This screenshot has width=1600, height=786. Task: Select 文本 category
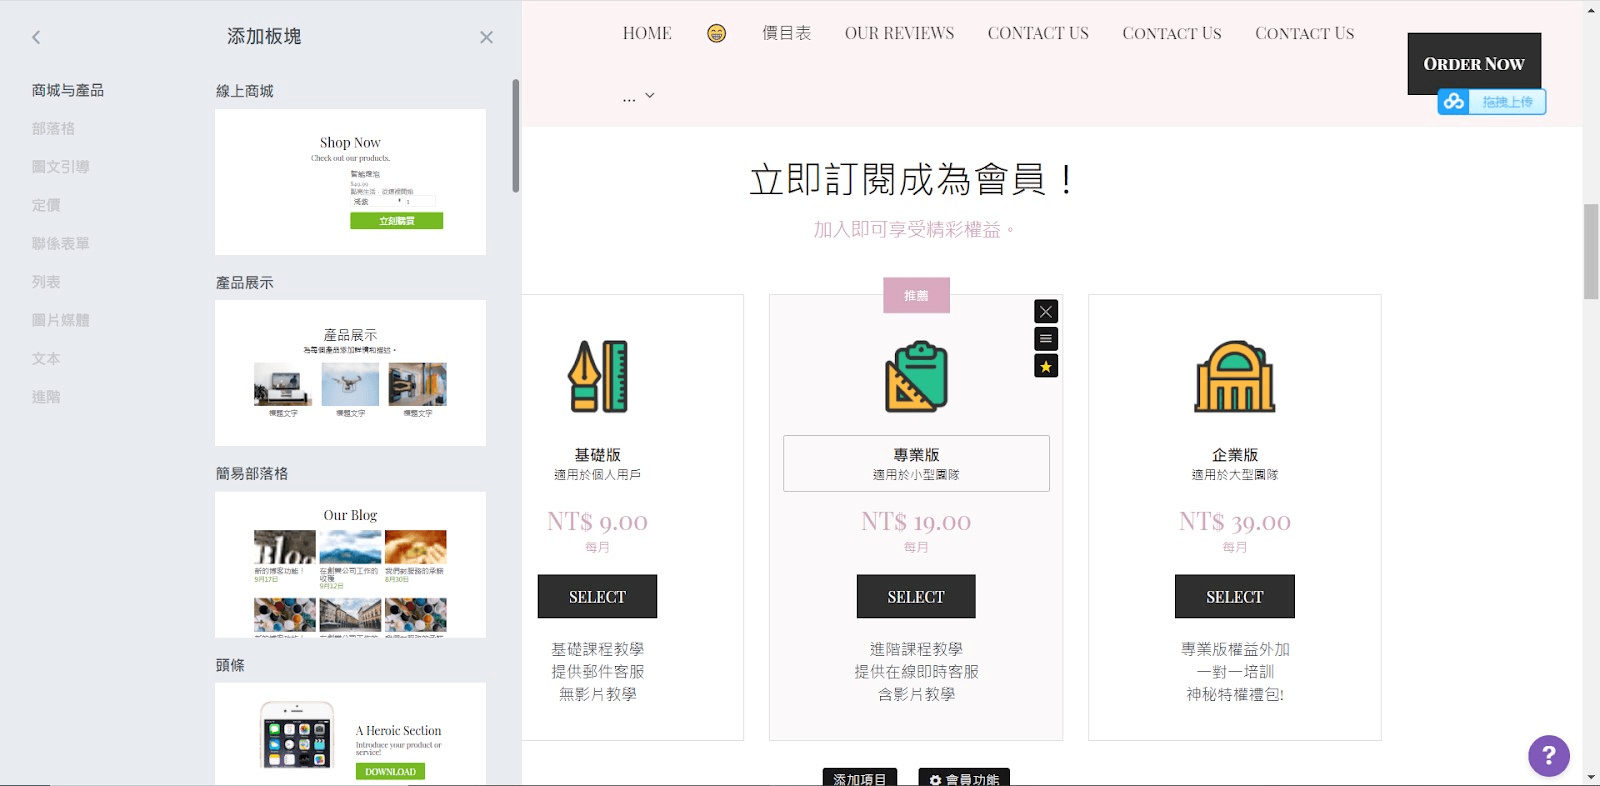click(x=46, y=358)
